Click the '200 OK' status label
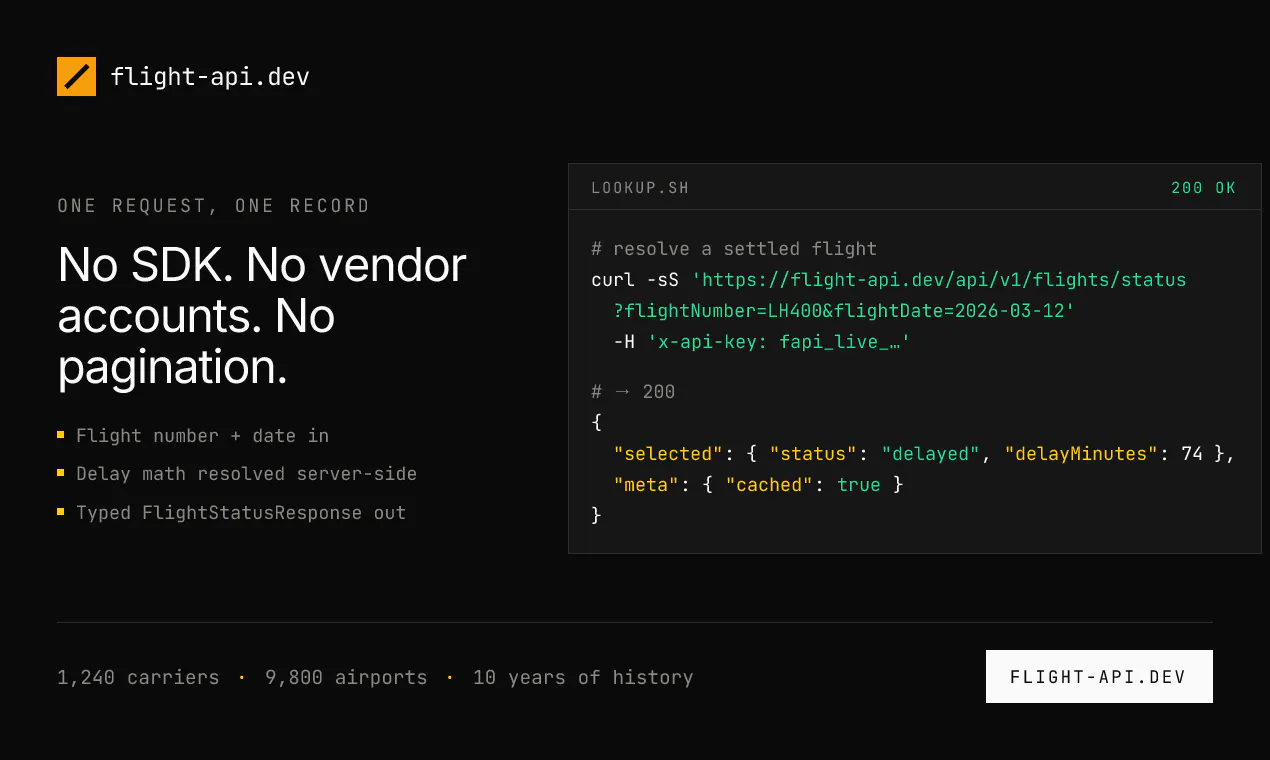The height and width of the screenshot is (760, 1270). point(1204,188)
